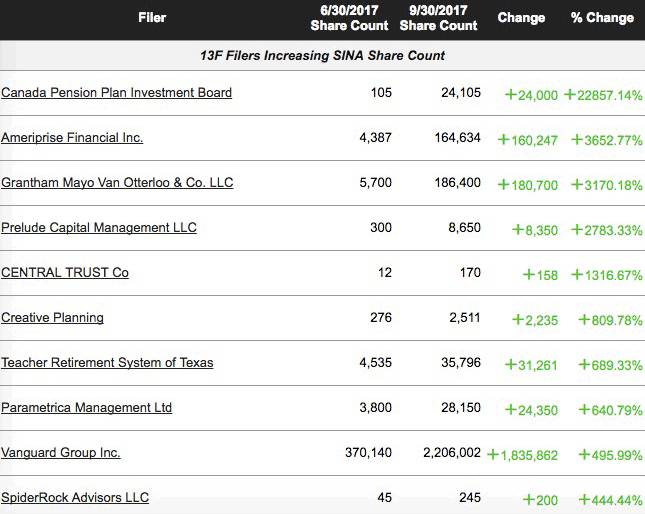This screenshot has width=645, height=514.
Task: Click the +3652.77% value
Action: point(607,140)
